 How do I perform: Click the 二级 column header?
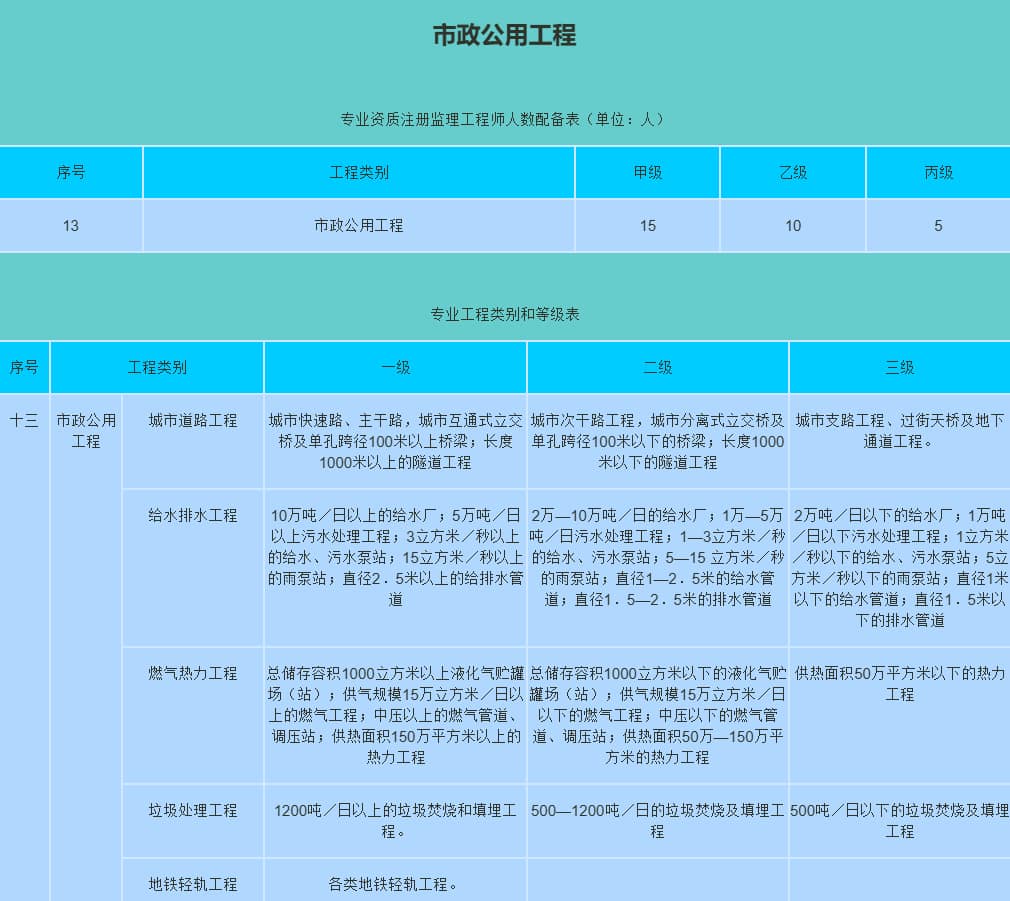[658, 367]
